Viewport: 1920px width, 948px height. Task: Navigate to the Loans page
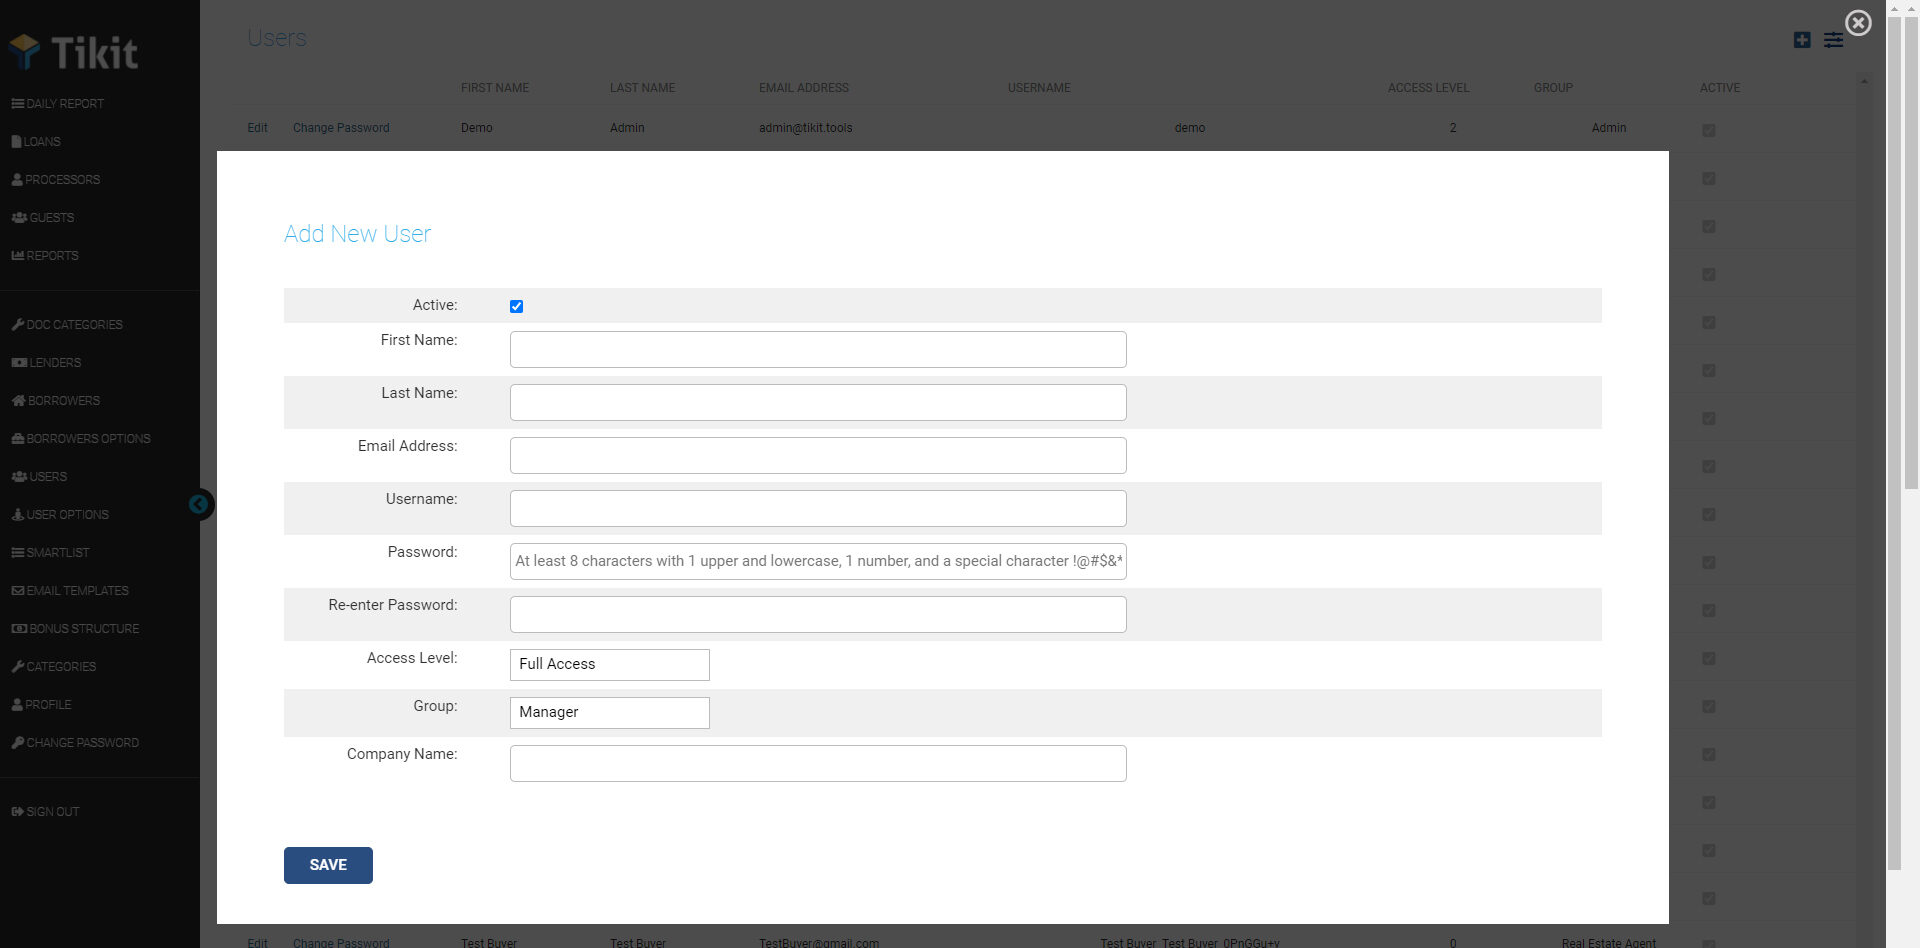pos(41,141)
